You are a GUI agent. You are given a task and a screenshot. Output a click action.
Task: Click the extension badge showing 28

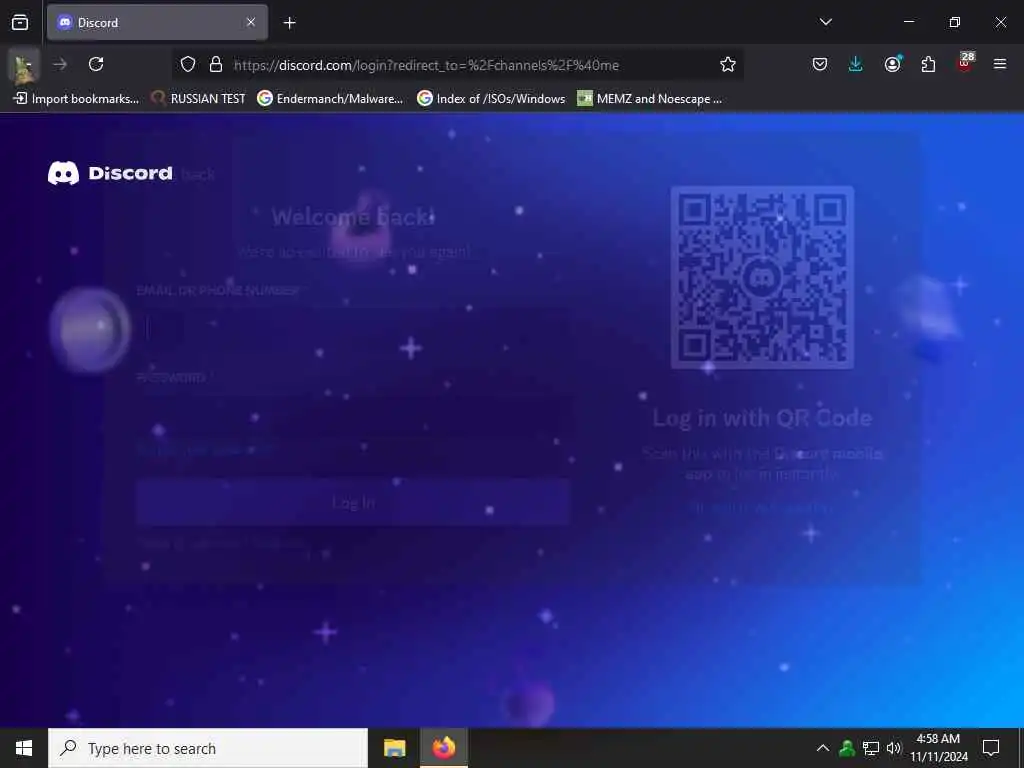tap(965, 63)
